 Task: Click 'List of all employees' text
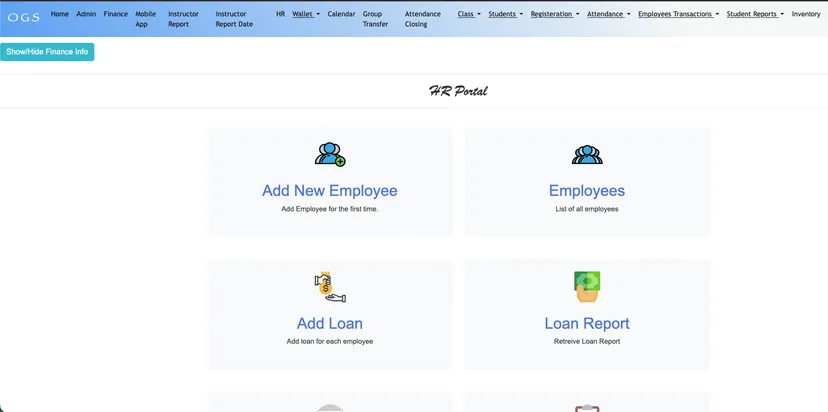[587, 209]
